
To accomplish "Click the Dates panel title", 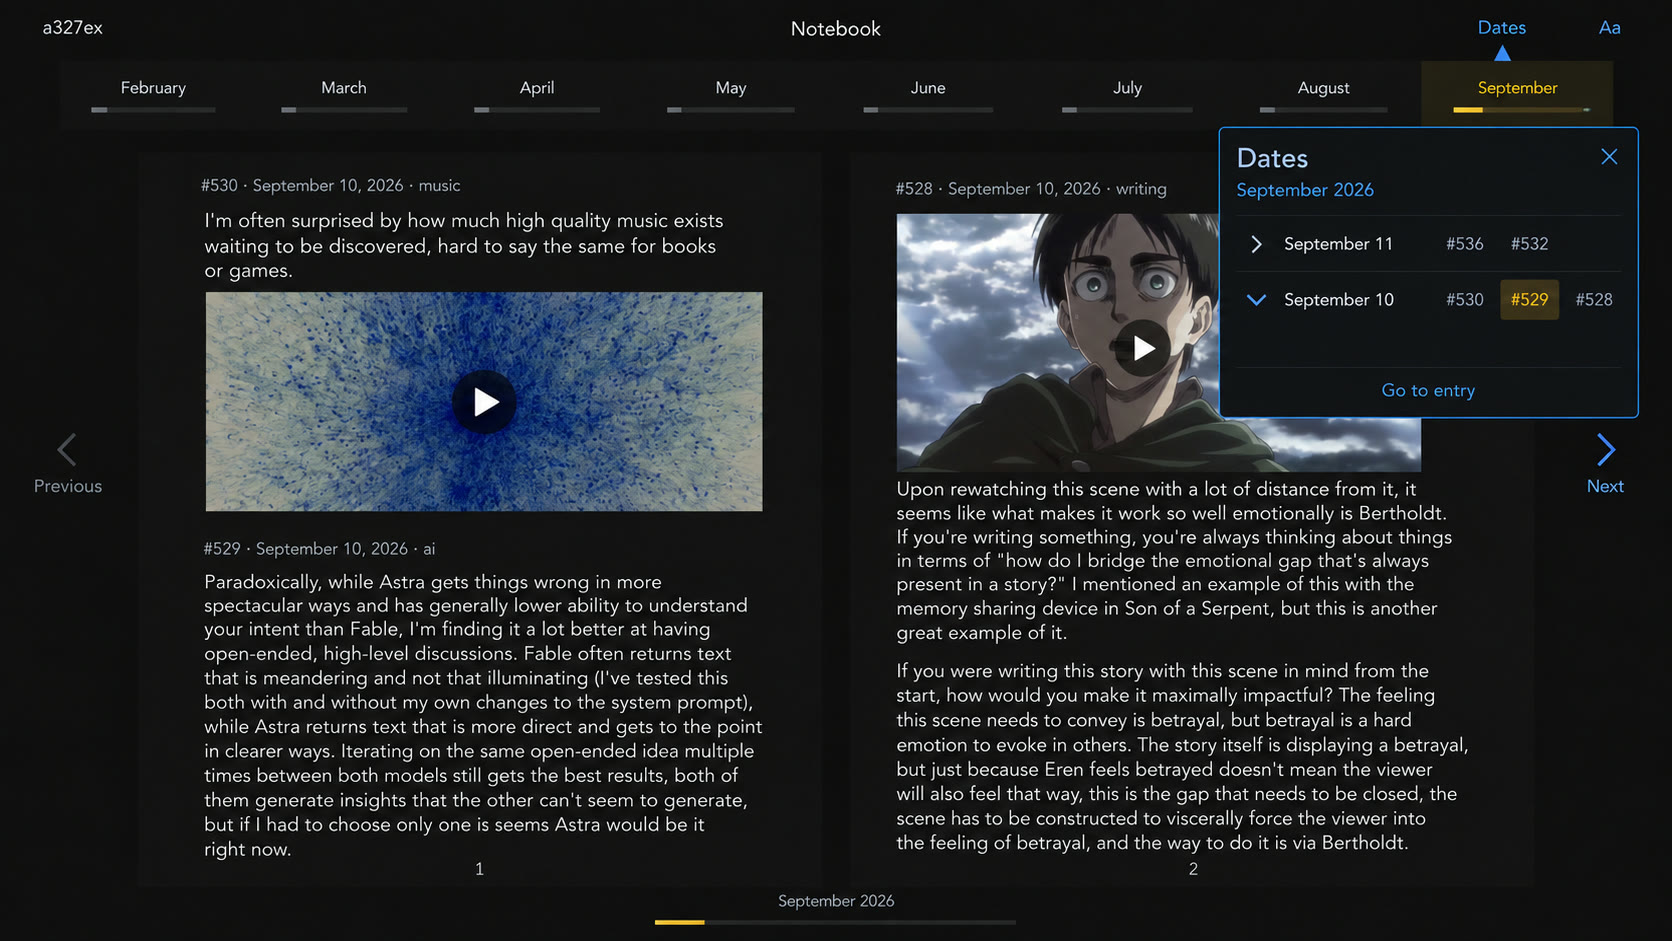I will (x=1272, y=158).
